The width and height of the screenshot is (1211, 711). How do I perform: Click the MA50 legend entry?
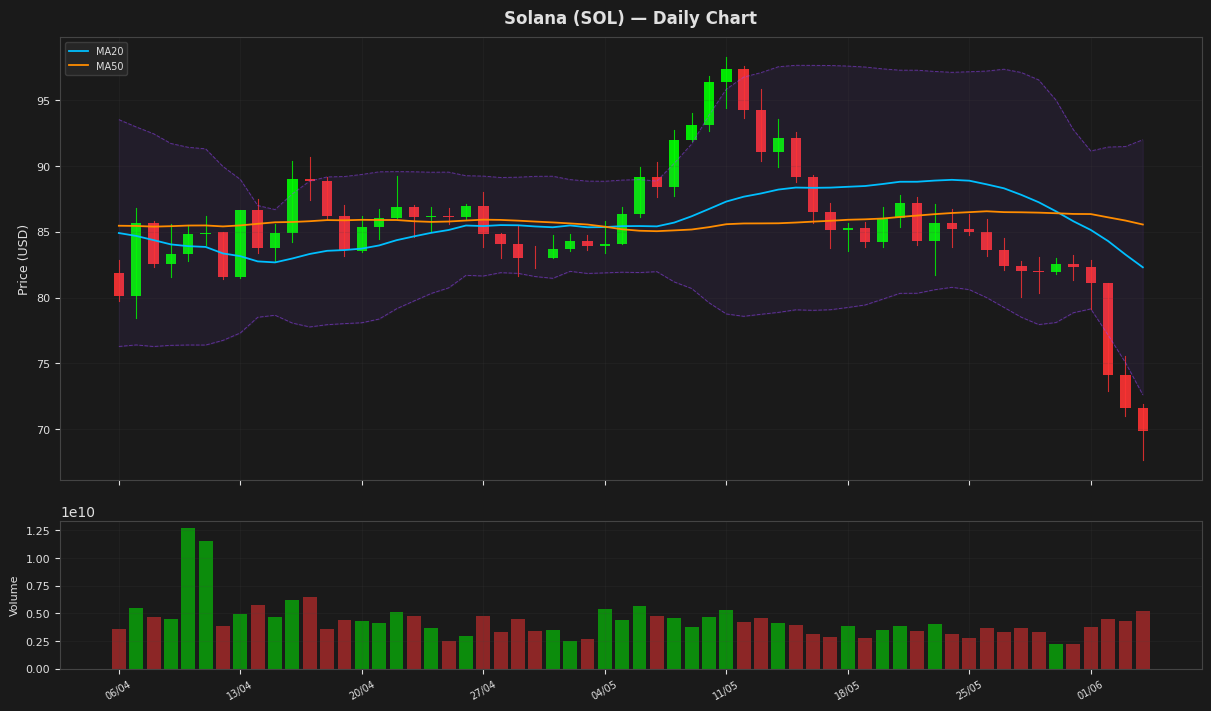96,66
